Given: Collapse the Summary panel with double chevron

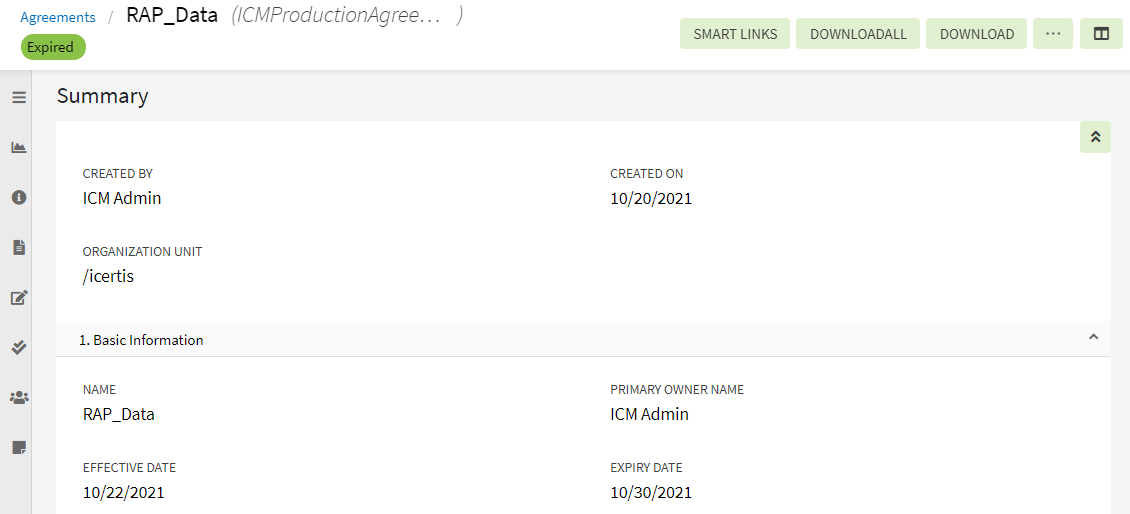Looking at the screenshot, I should [x=1095, y=137].
